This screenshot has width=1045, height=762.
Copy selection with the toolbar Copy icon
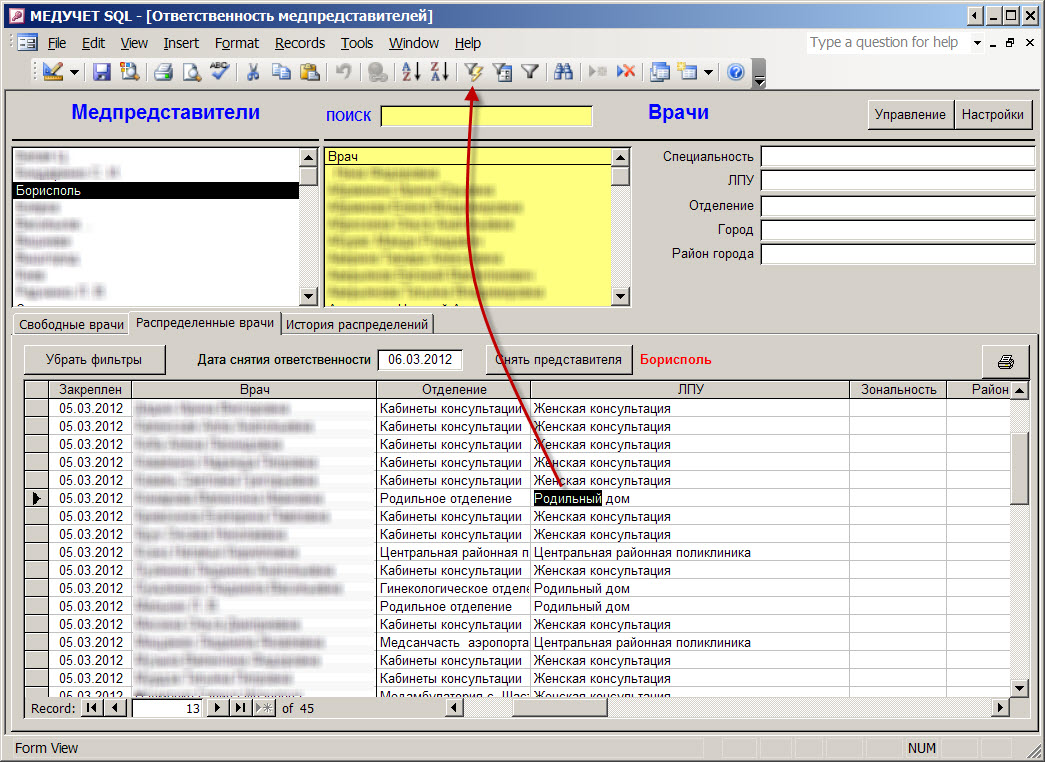tap(281, 71)
